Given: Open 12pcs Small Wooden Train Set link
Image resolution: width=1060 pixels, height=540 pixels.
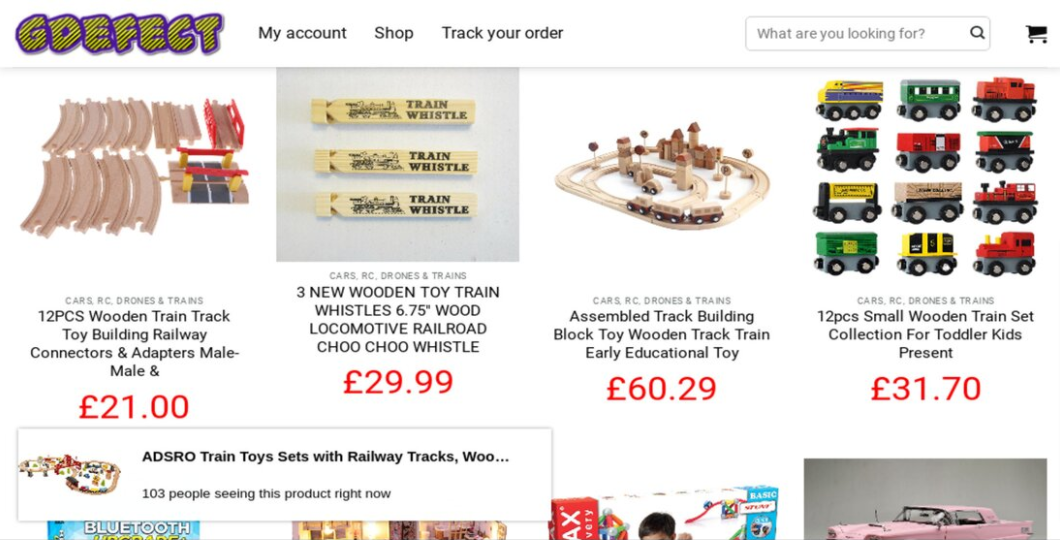Looking at the screenshot, I should tap(925, 335).
